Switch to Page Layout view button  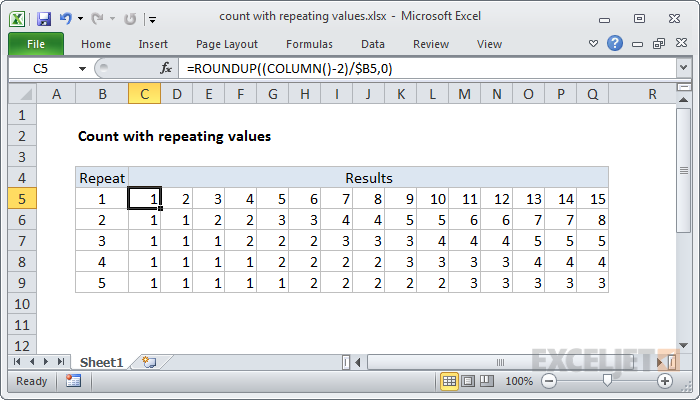coord(468,381)
